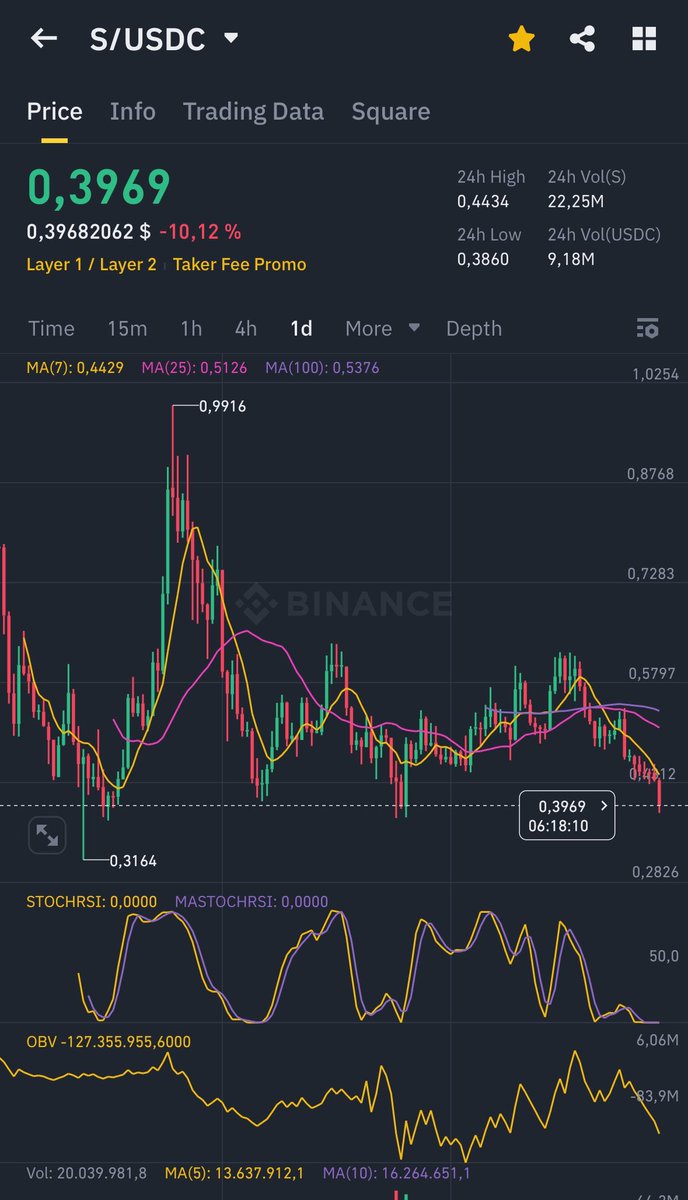The width and height of the screenshot is (688, 1200).
Task: Switch to the Price tab
Action: coord(54,111)
